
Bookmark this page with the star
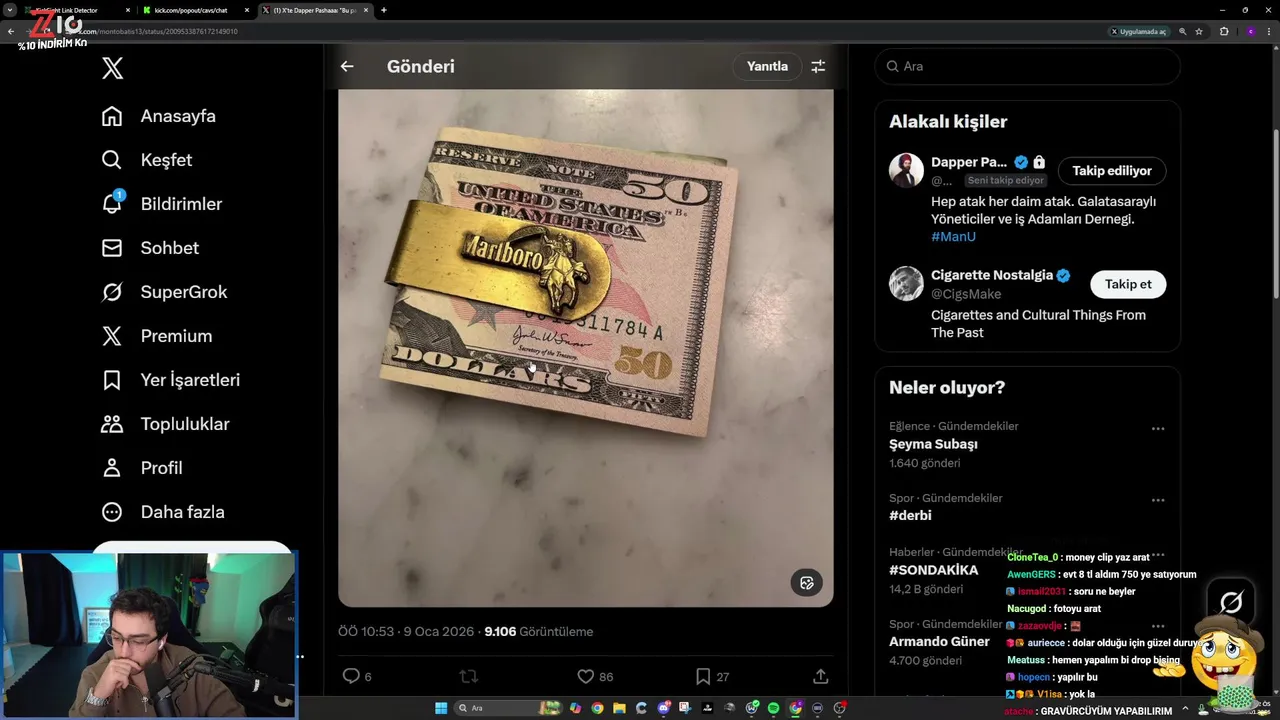pyautogui.click(x=1199, y=31)
